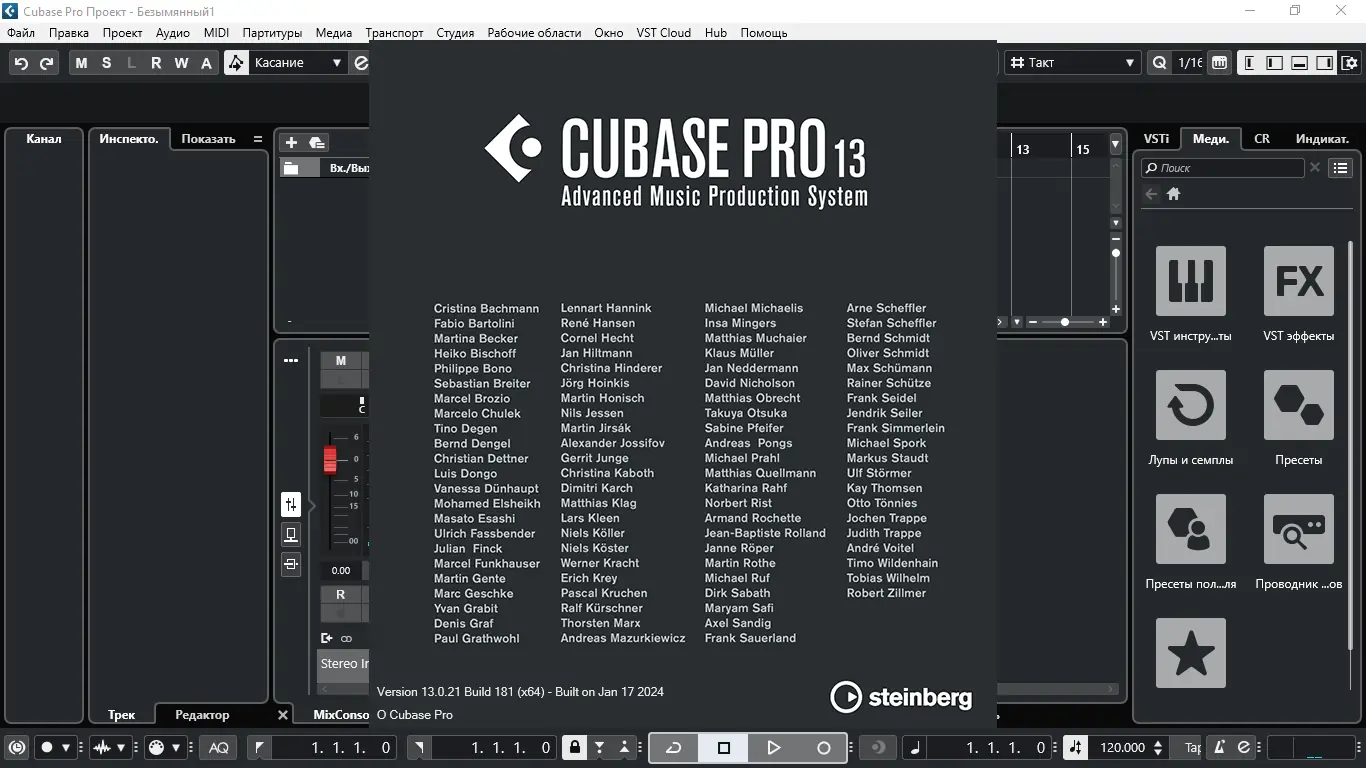This screenshot has width=1366, height=768.
Task: Open the VST Cloud menu
Action: click(664, 33)
